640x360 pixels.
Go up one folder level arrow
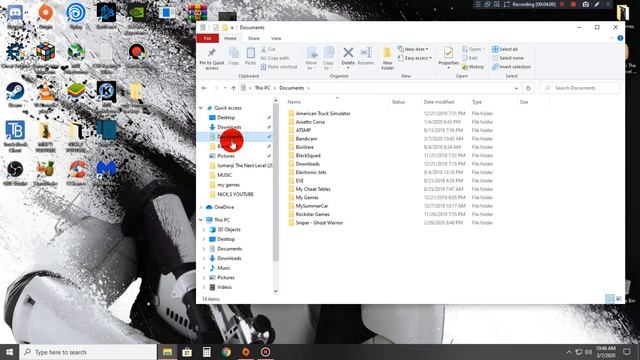(233, 88)
